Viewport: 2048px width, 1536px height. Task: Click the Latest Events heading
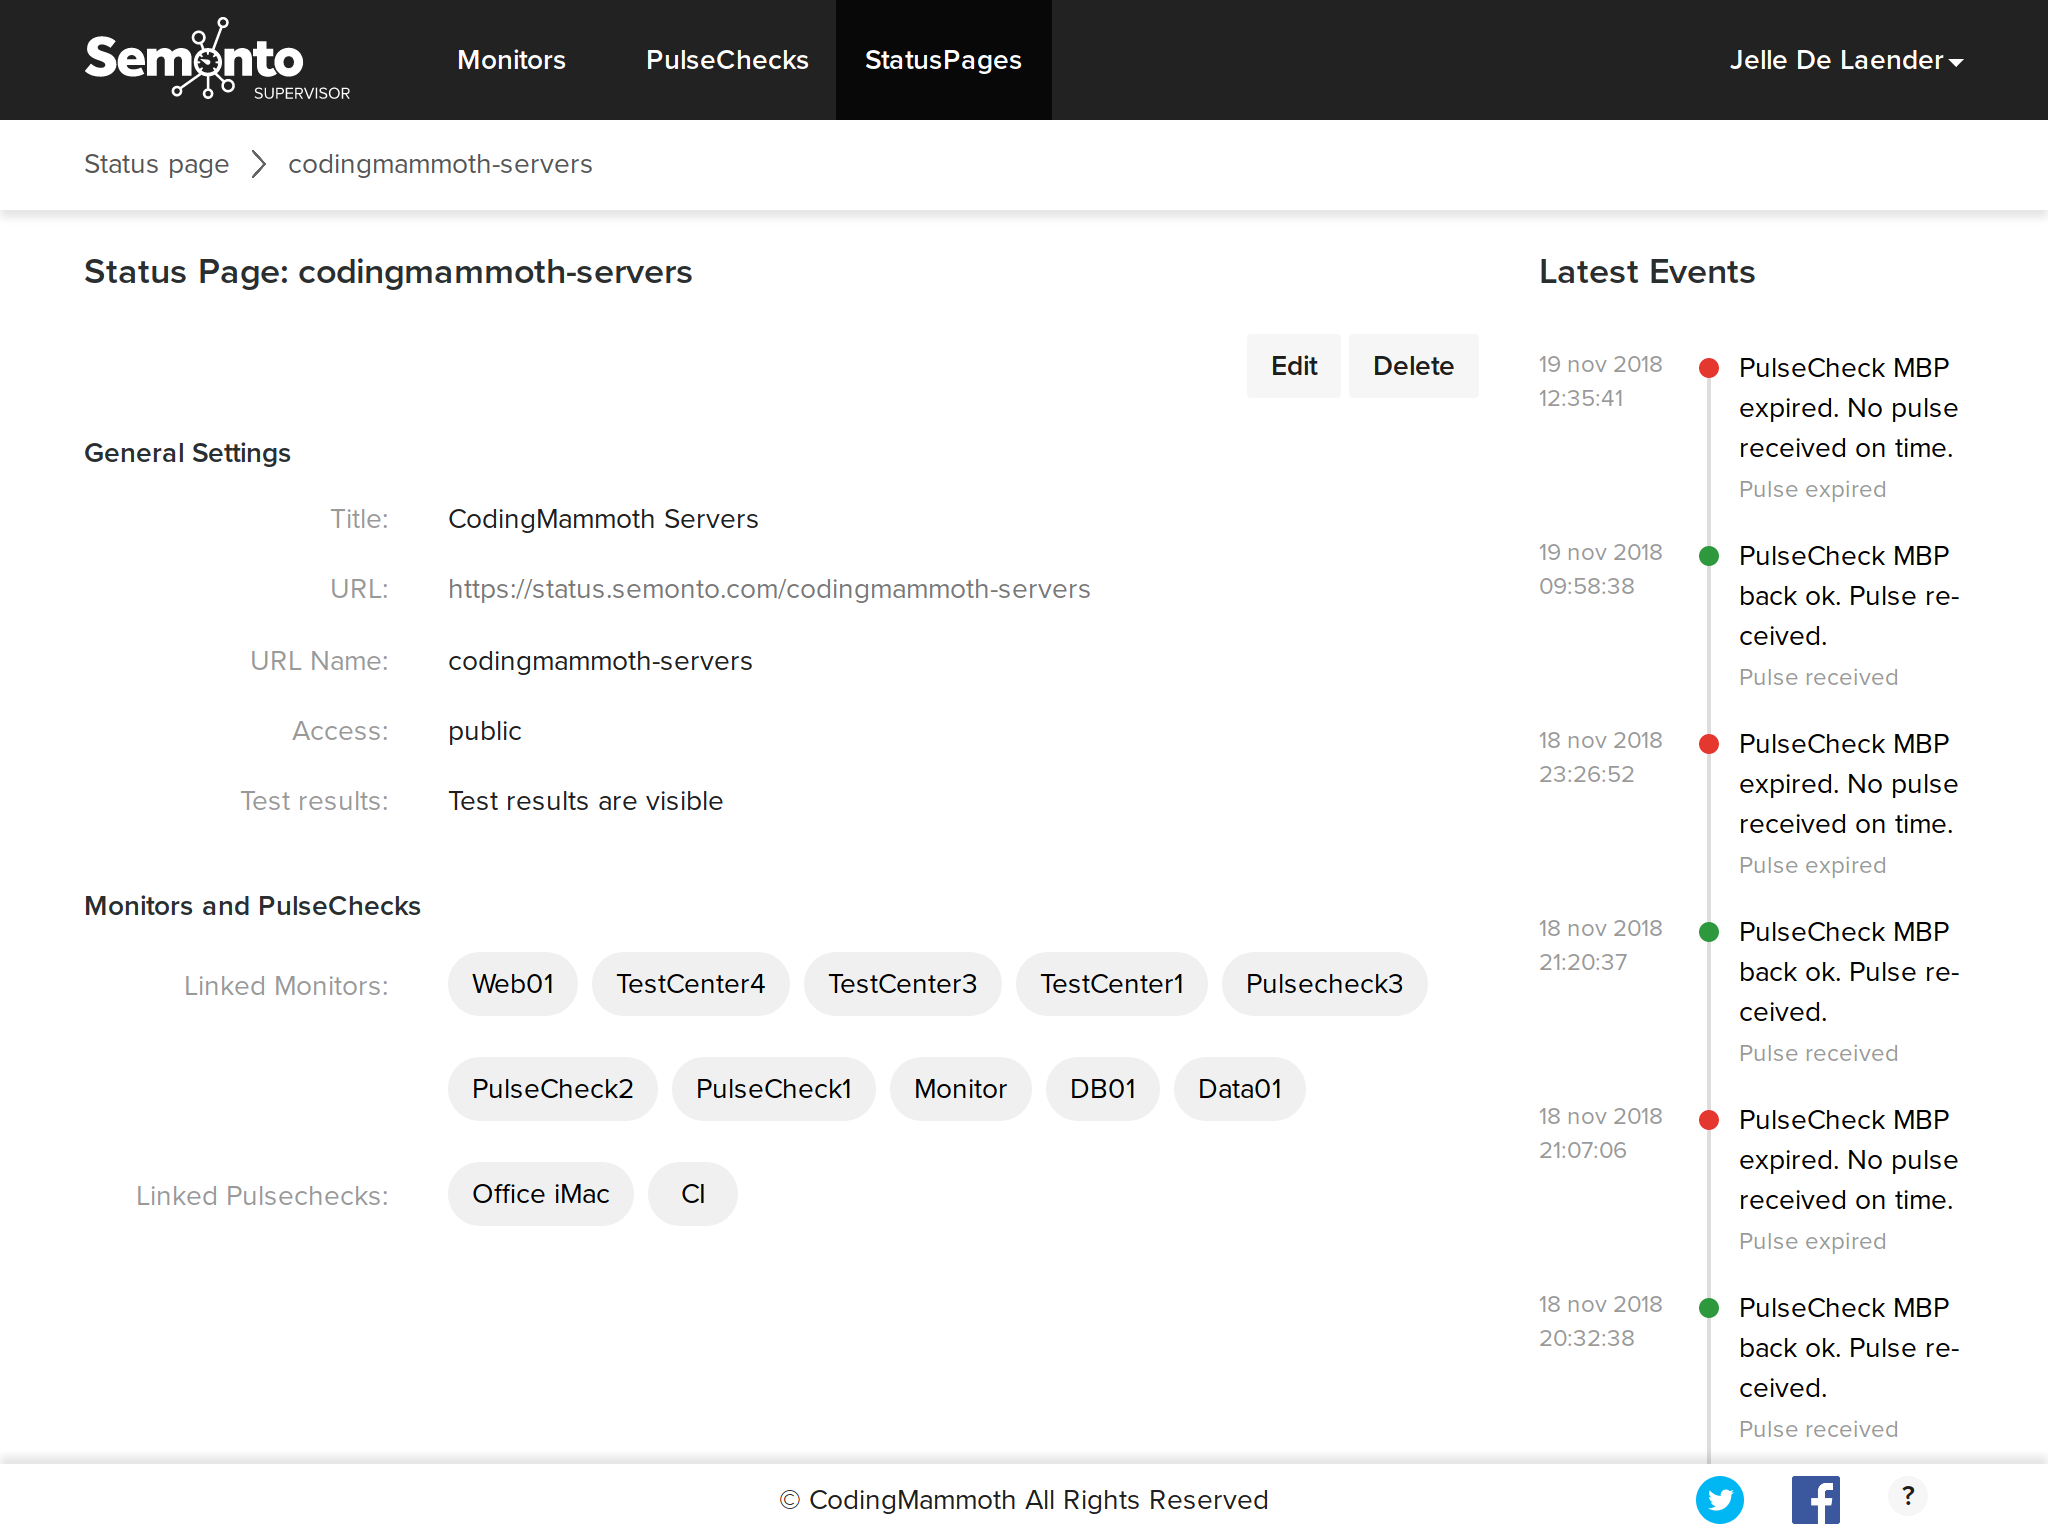(x=1647, y=272)
